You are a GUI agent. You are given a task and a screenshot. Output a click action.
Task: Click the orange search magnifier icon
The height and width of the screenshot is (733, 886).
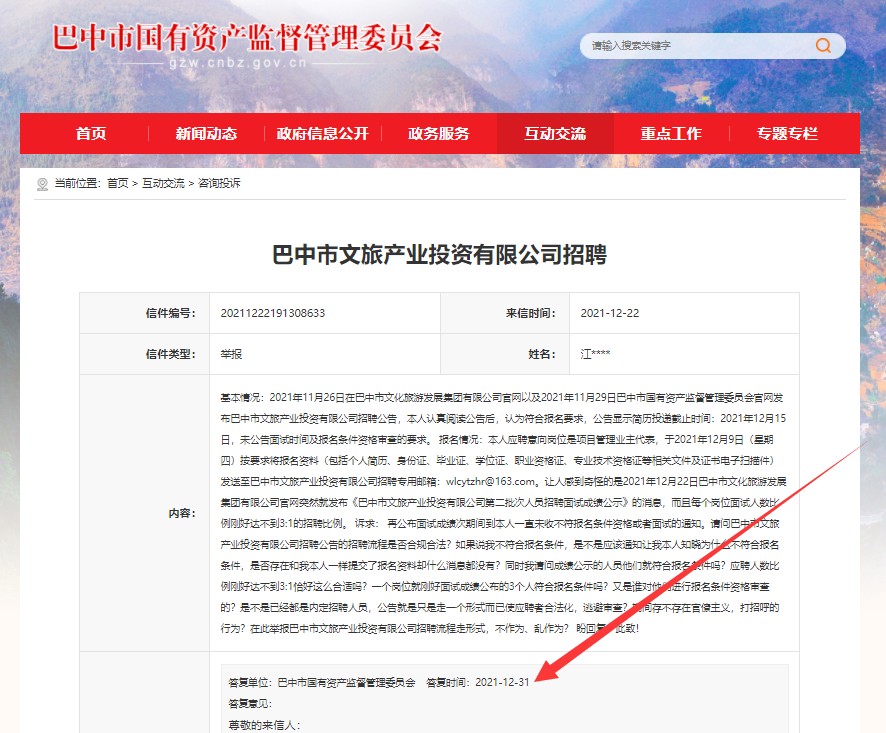click(x=823, y=45)
